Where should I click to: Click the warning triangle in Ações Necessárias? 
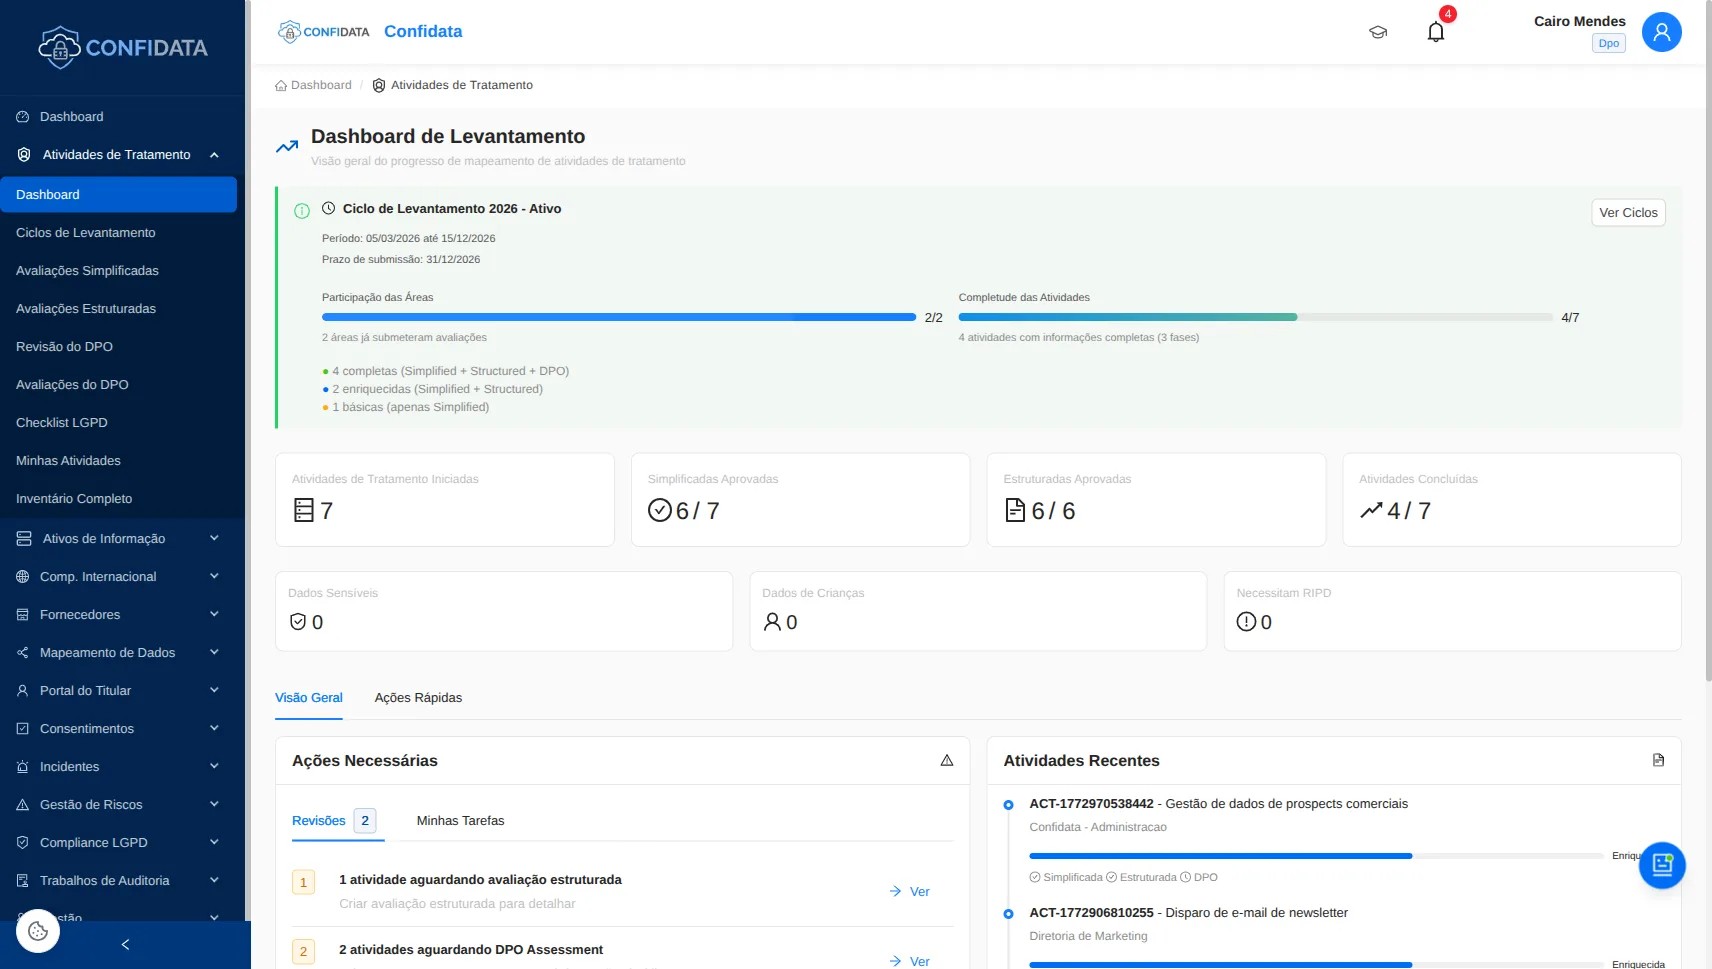point(946,761)
